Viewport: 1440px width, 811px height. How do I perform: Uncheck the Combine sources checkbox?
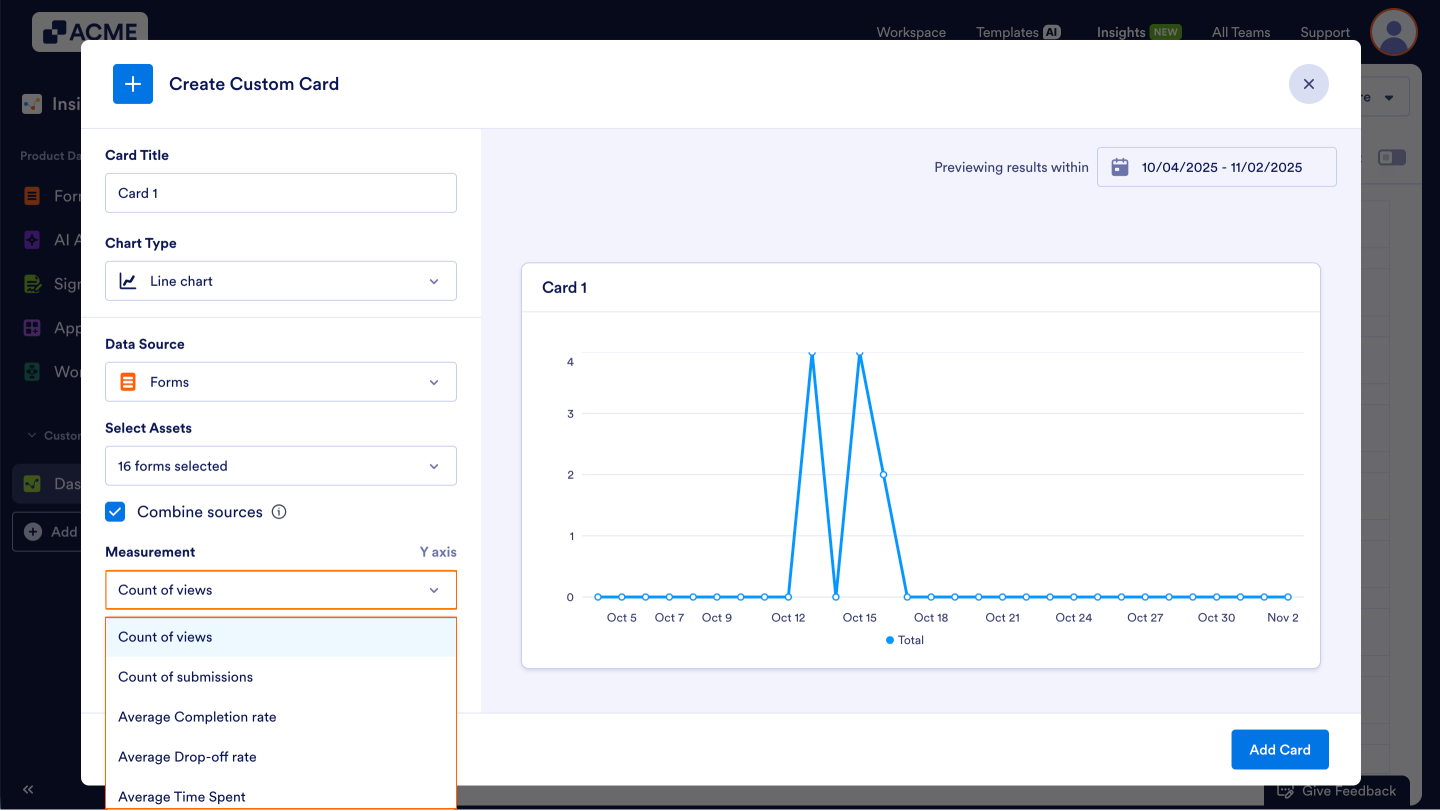(115, 511)
